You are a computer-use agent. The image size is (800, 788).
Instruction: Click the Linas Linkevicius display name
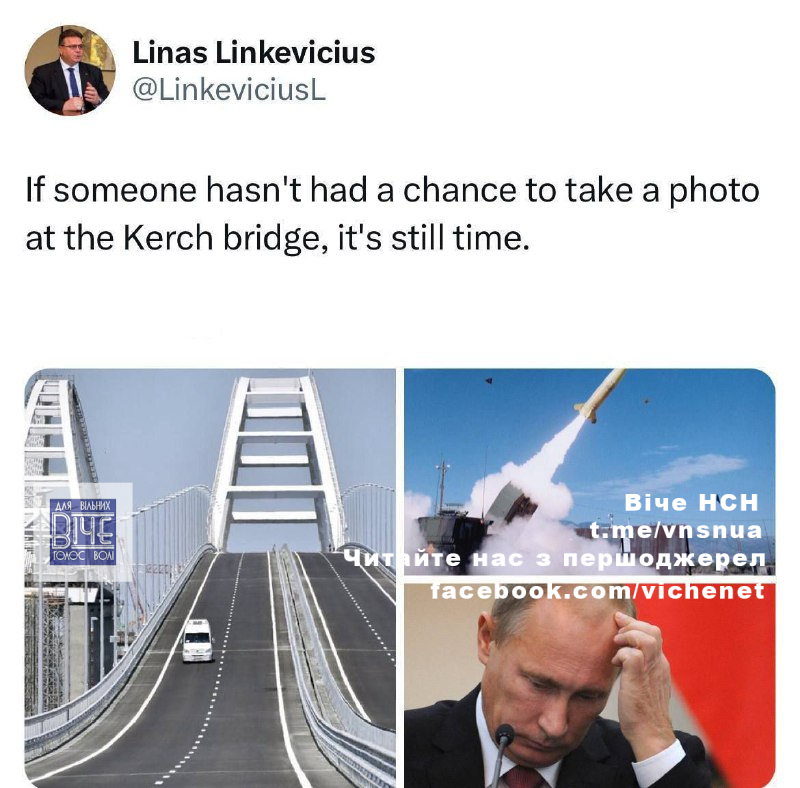tap(254, 53)
